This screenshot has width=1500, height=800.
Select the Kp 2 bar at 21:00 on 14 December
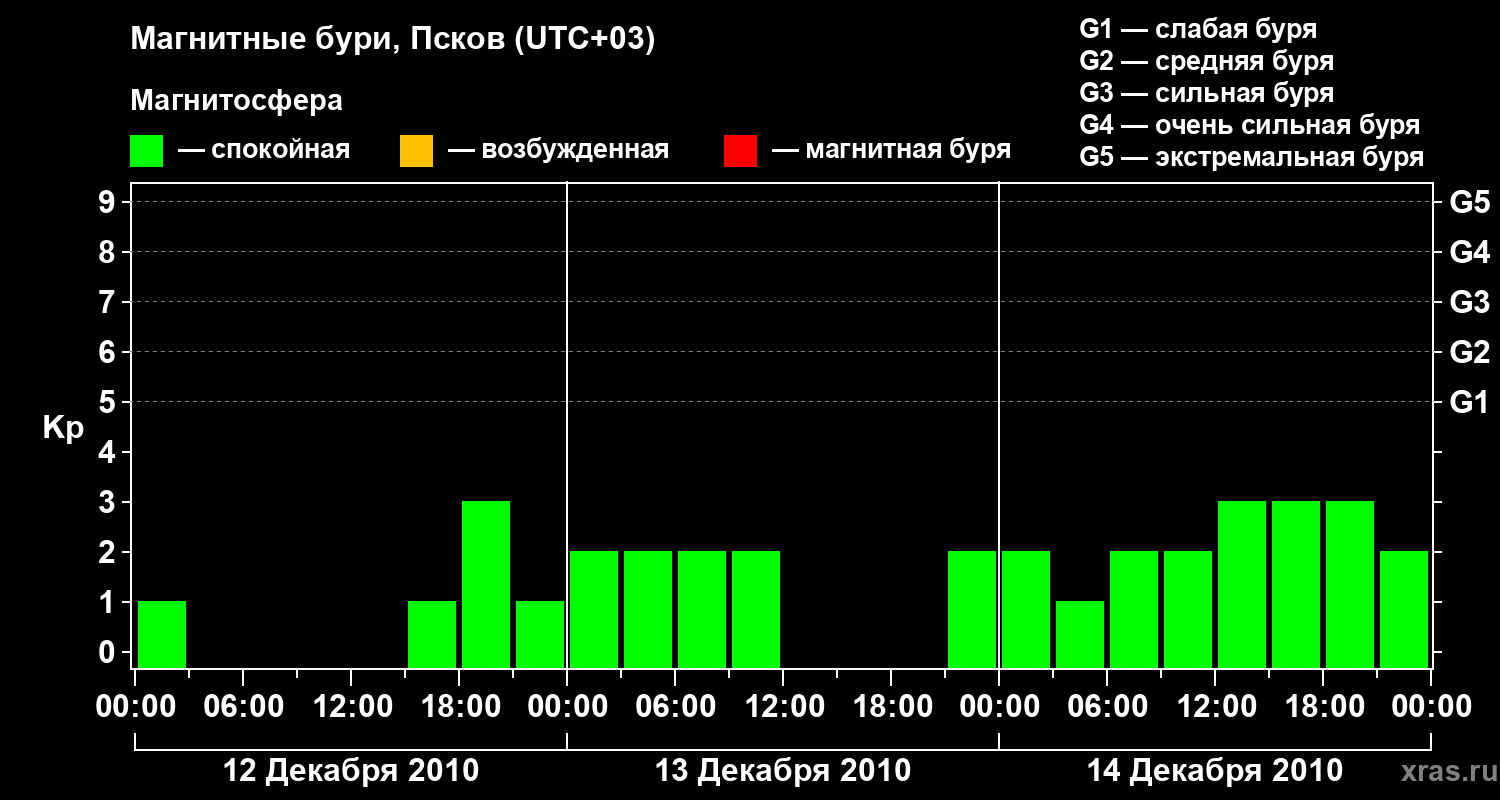(1404, 609)
